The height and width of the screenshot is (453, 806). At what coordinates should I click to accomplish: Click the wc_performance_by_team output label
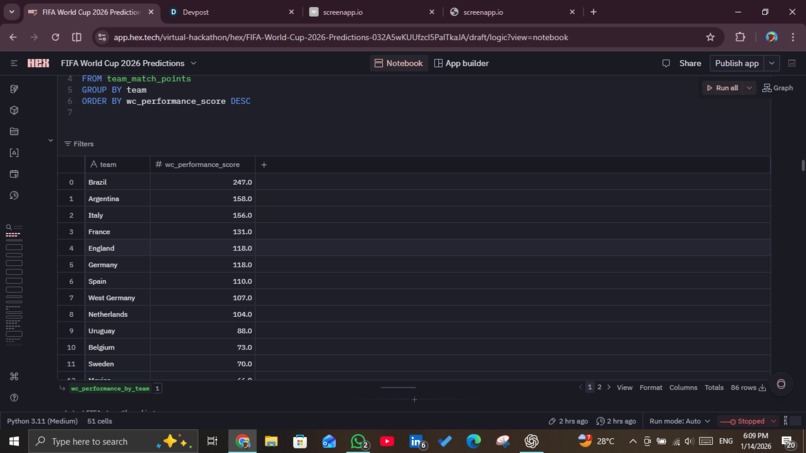(110, 389)
